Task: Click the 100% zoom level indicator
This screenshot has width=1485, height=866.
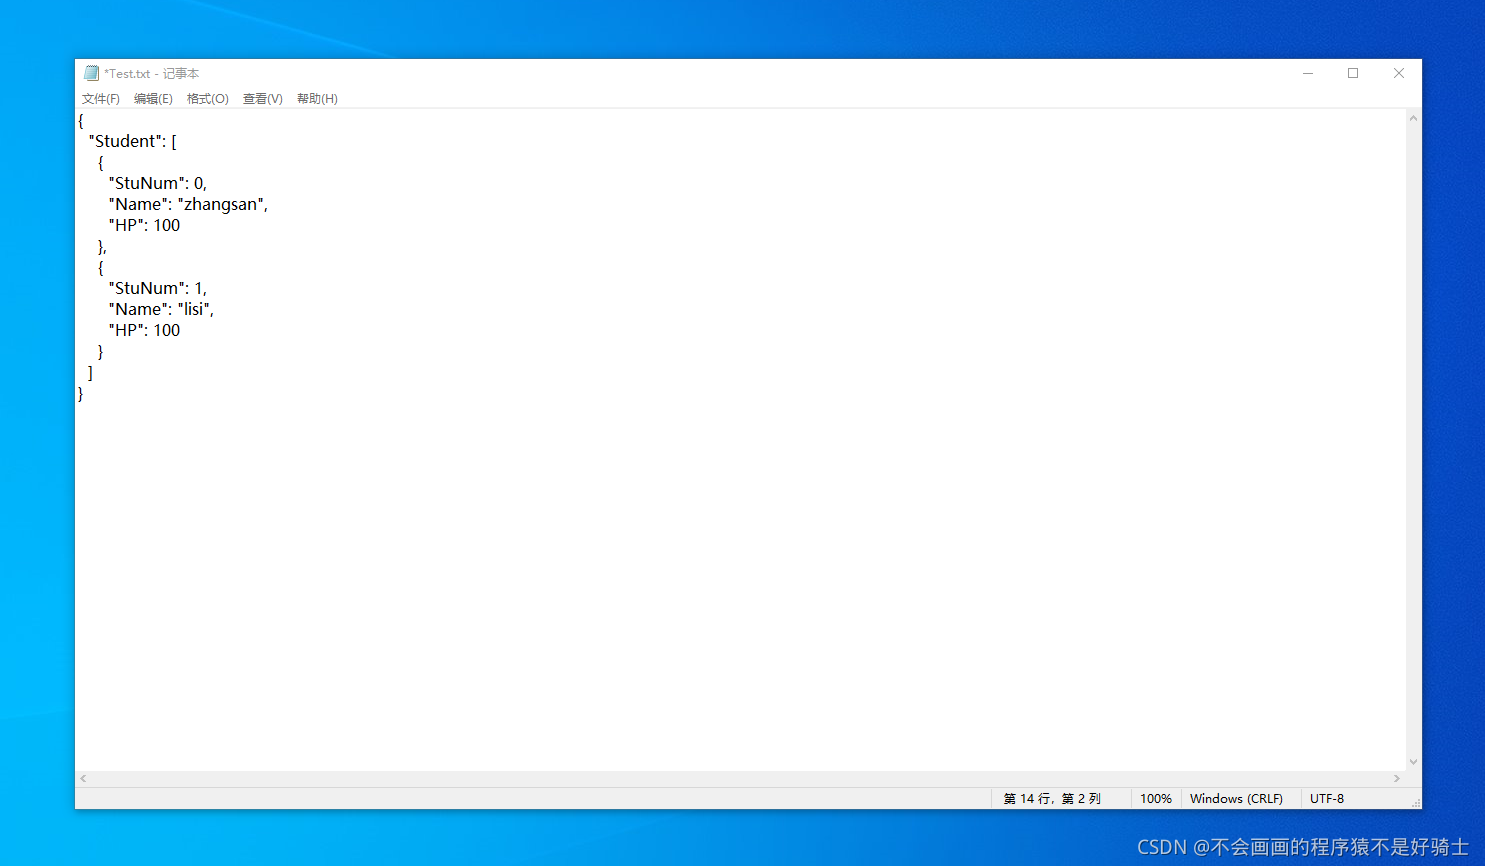Action: tap(1156, 798)
